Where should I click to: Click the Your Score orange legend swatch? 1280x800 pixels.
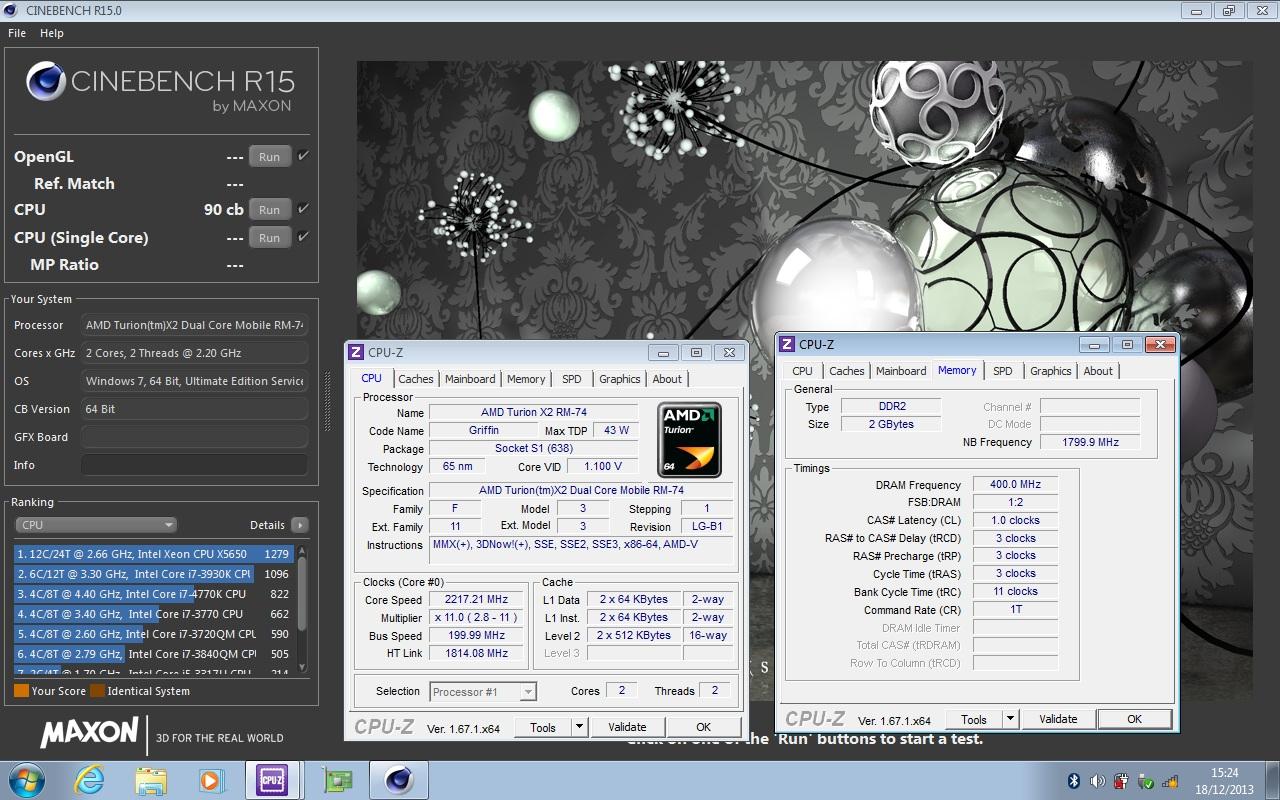tap(21, 691)
